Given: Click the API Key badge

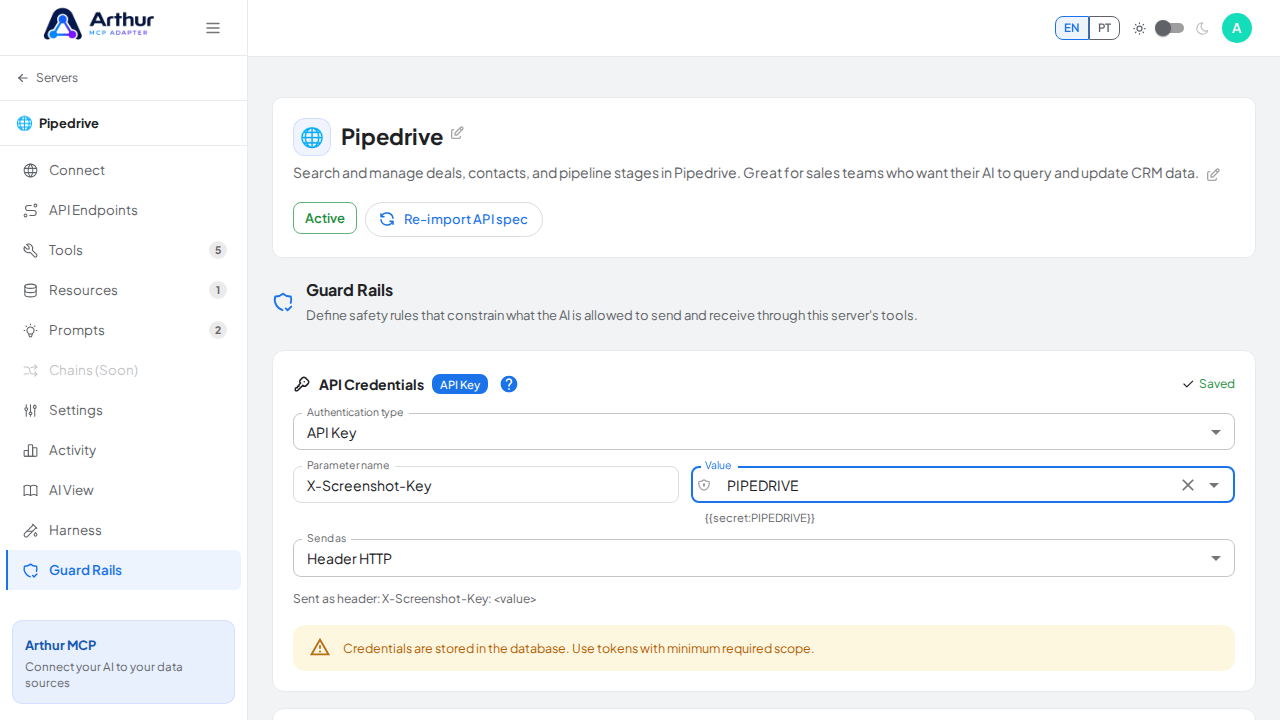Looking at the screenshot, I should pyautogui.click(x=460, y=384).
